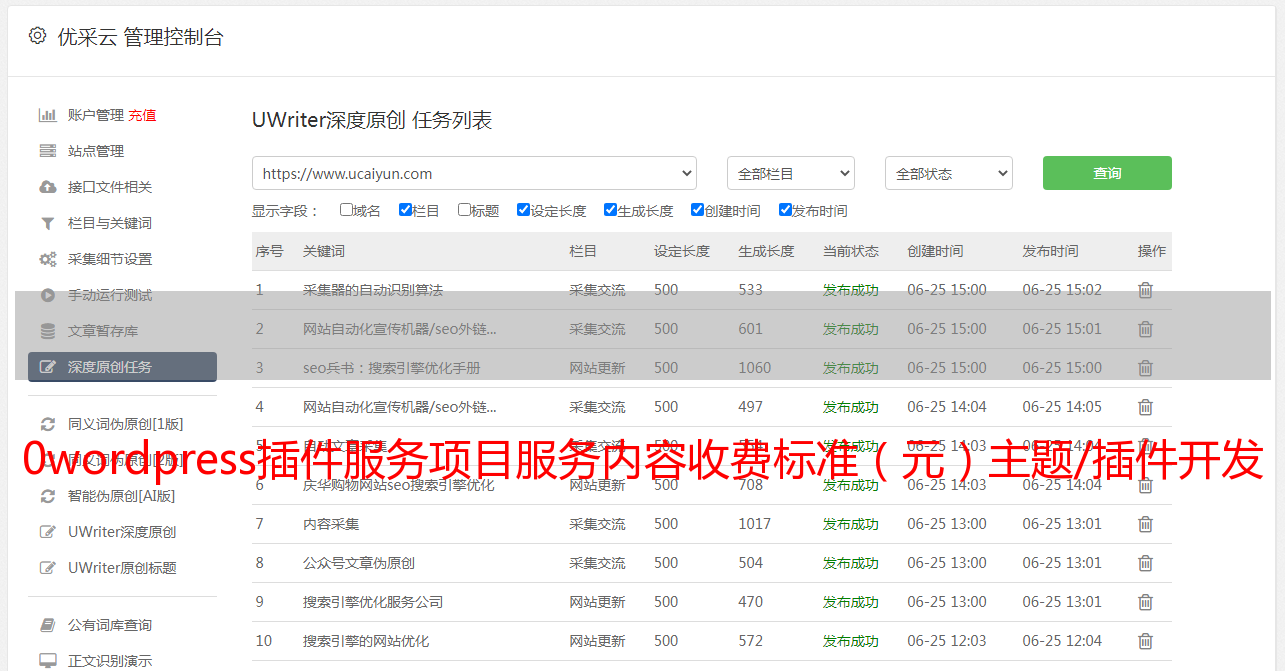Image resolution: width=1285 pixels, height=671 pixels.
Task: Go to 智能伪原创[AI版] in sidebar
Action: coord(121,496)
